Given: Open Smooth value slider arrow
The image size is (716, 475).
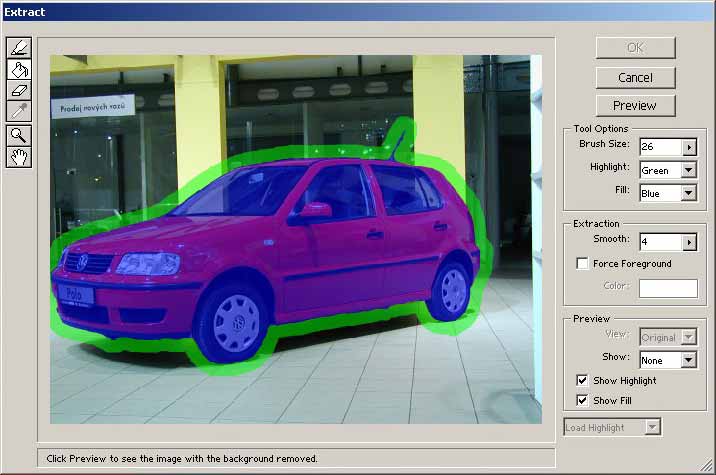Looking at the screenshot, I should tap(689, 242).
